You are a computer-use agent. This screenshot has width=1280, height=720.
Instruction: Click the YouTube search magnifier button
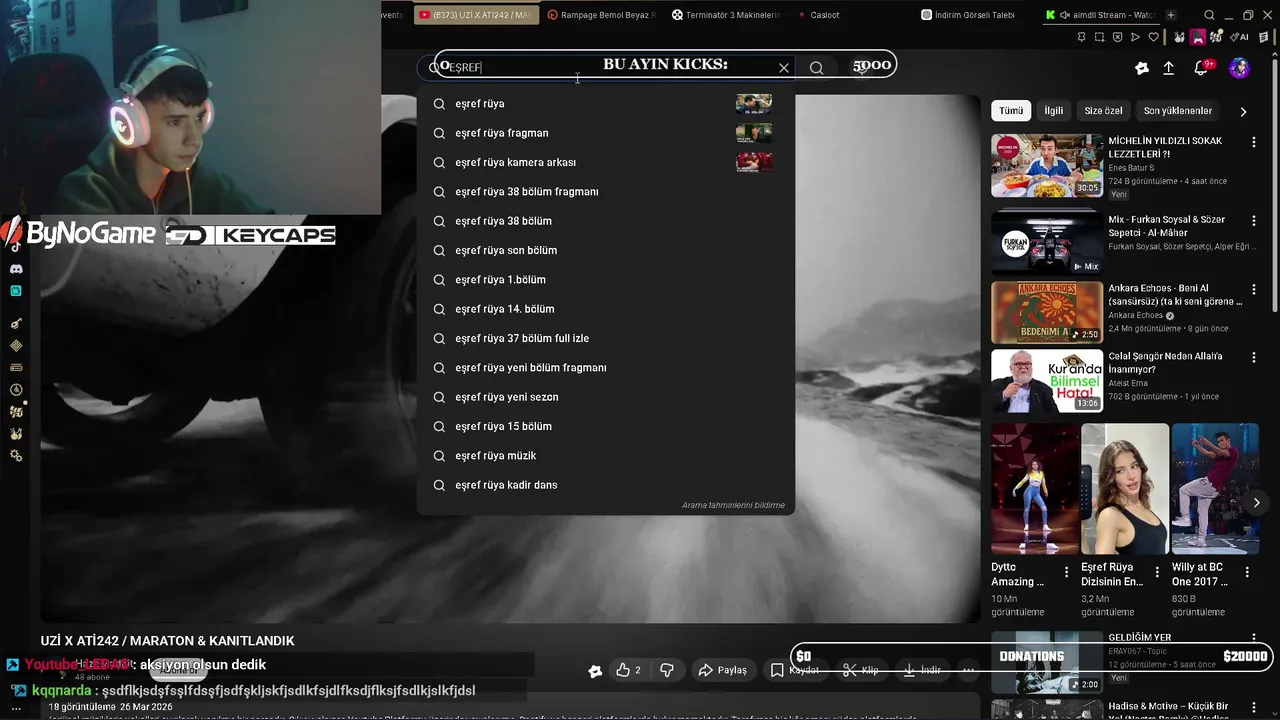[817, 68]
